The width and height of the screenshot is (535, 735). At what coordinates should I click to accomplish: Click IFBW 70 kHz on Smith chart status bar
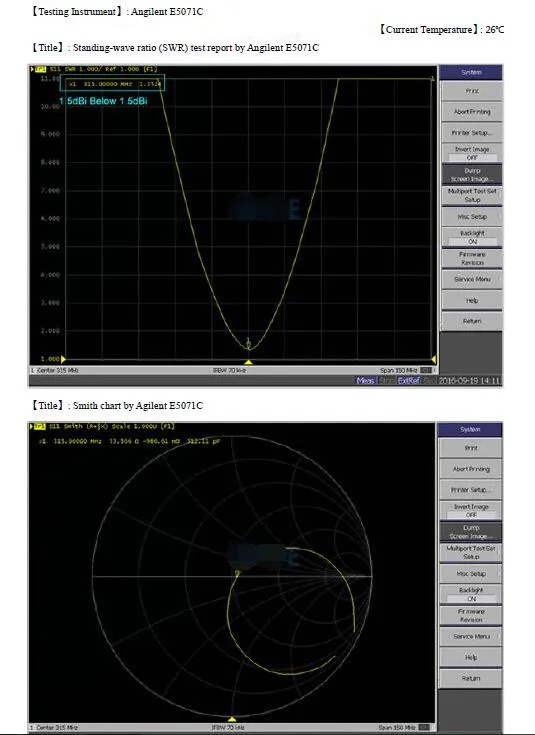pyautogui.click(x=228, y=728)
